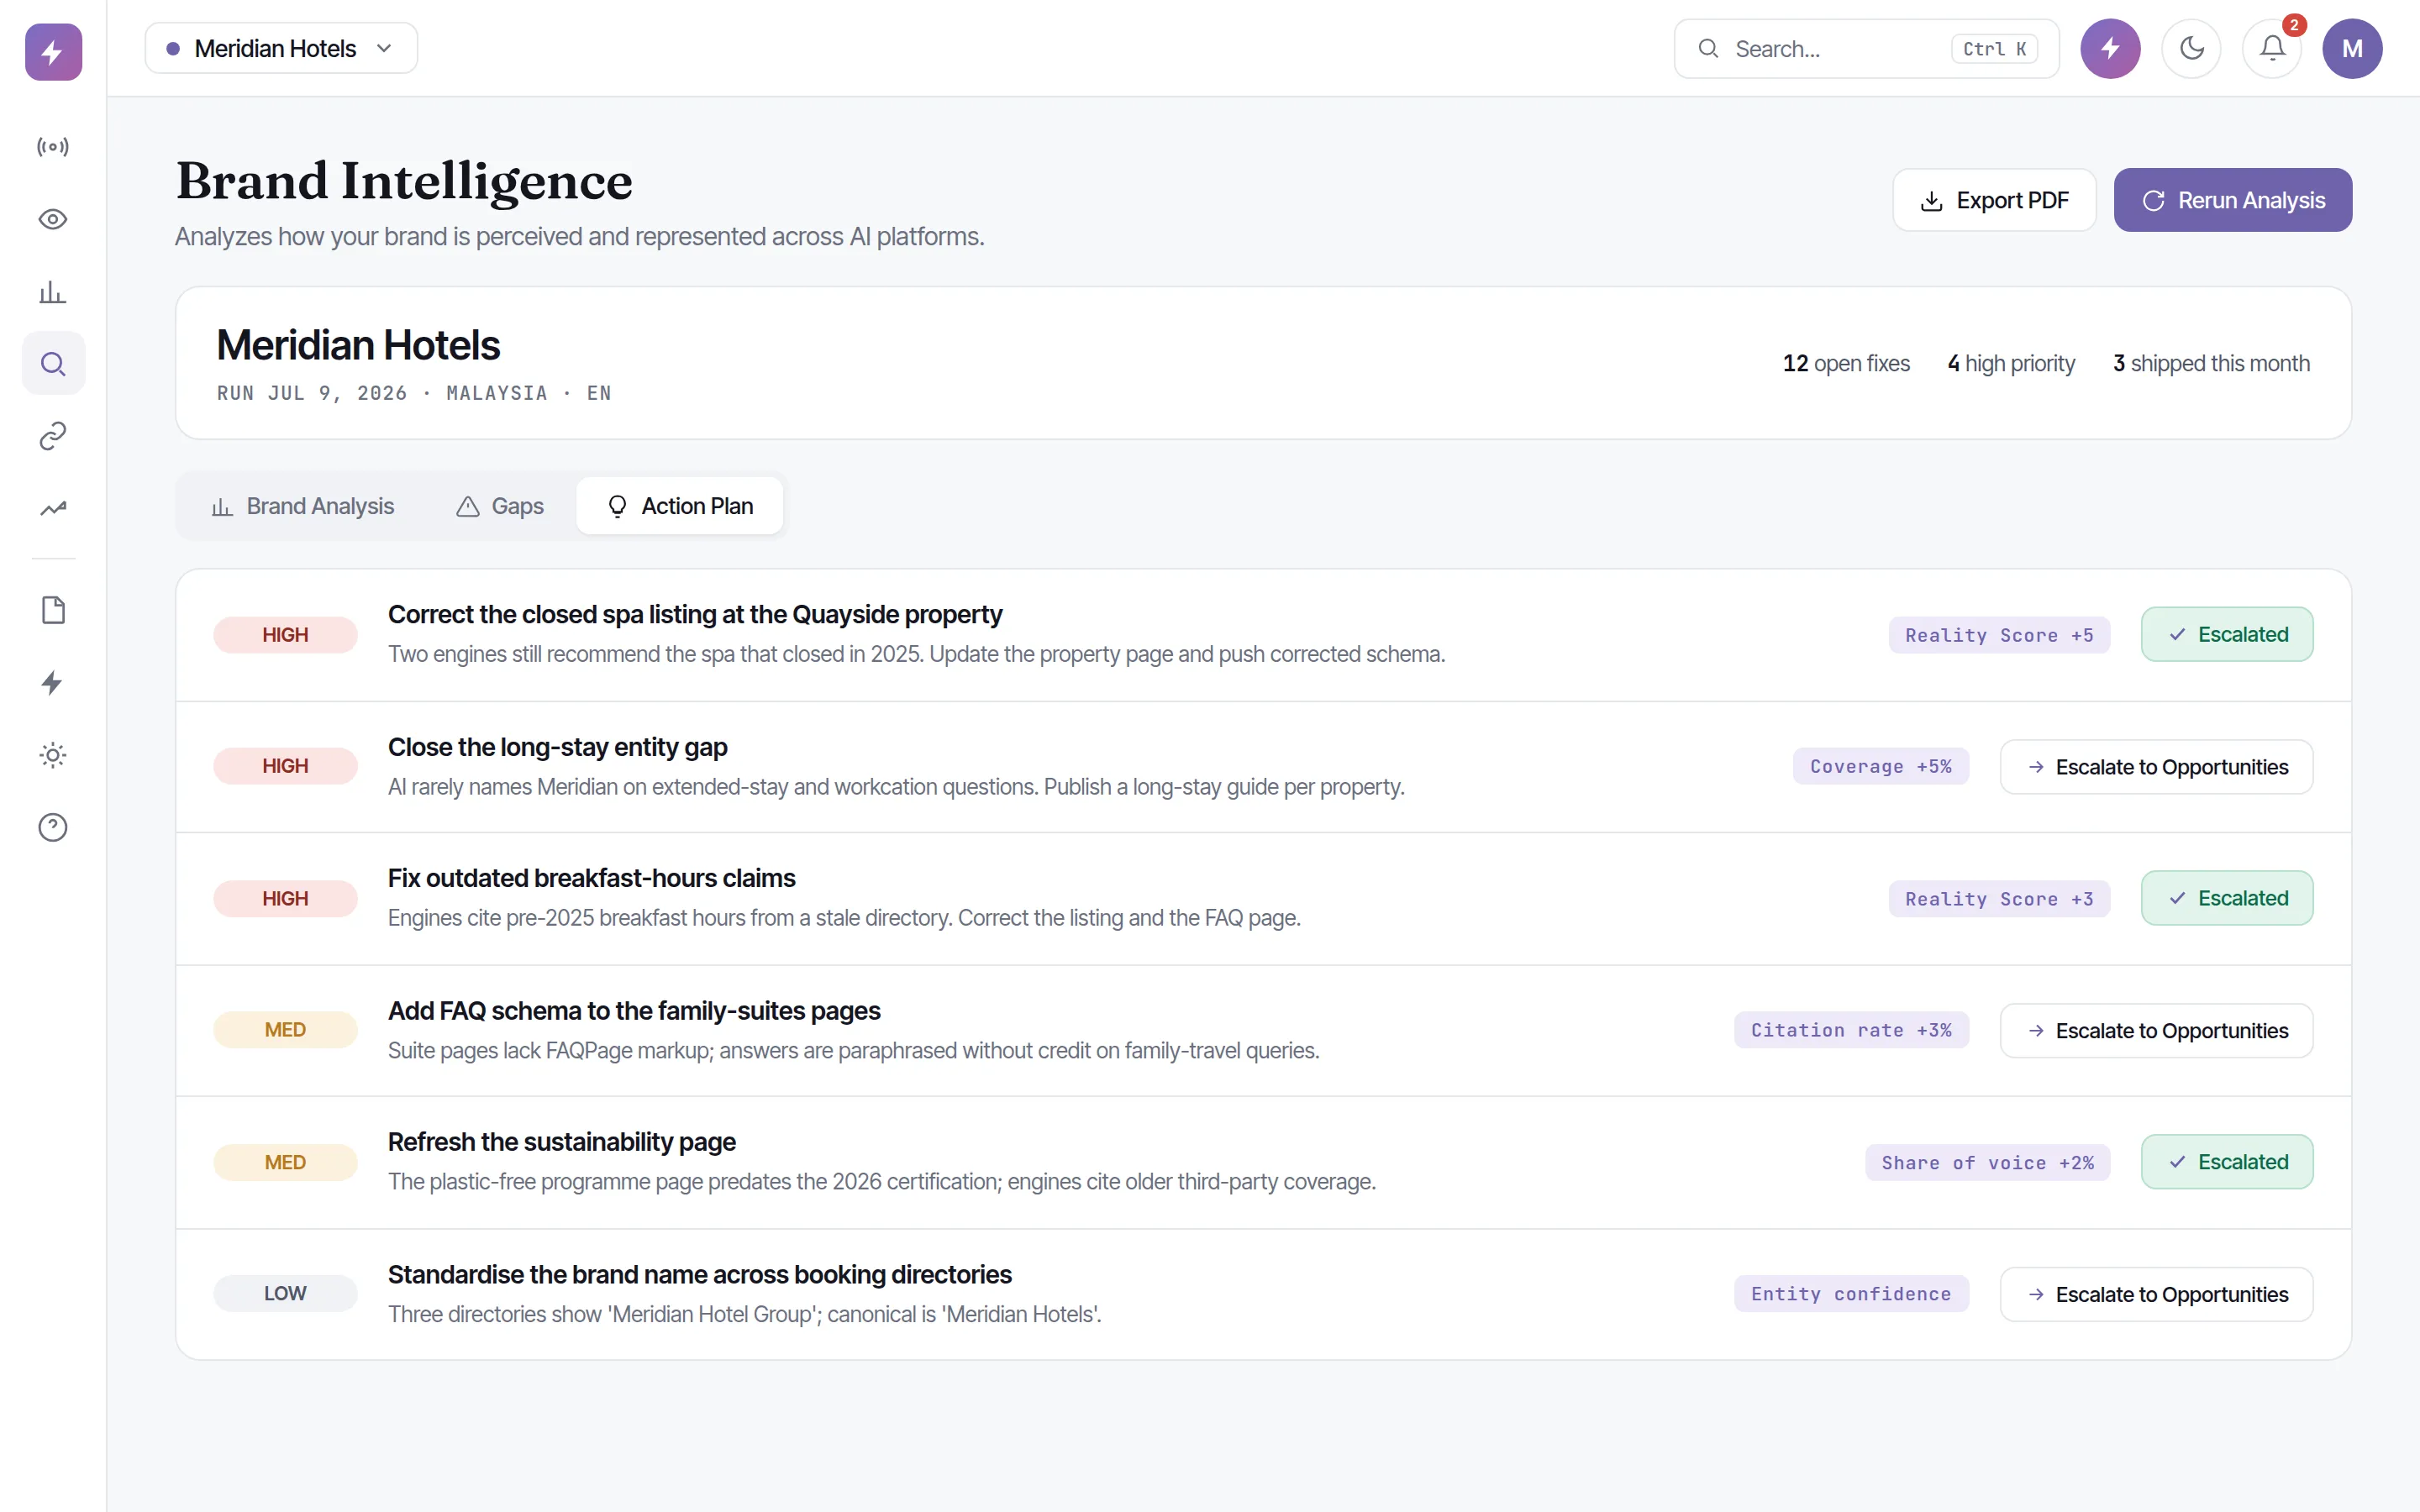Image resolution: width=2420 pixels, height=1512 pixels.
Task: Open 'Fix outdated breakfast-hours claims' title
Action: (x=592, y=878)
